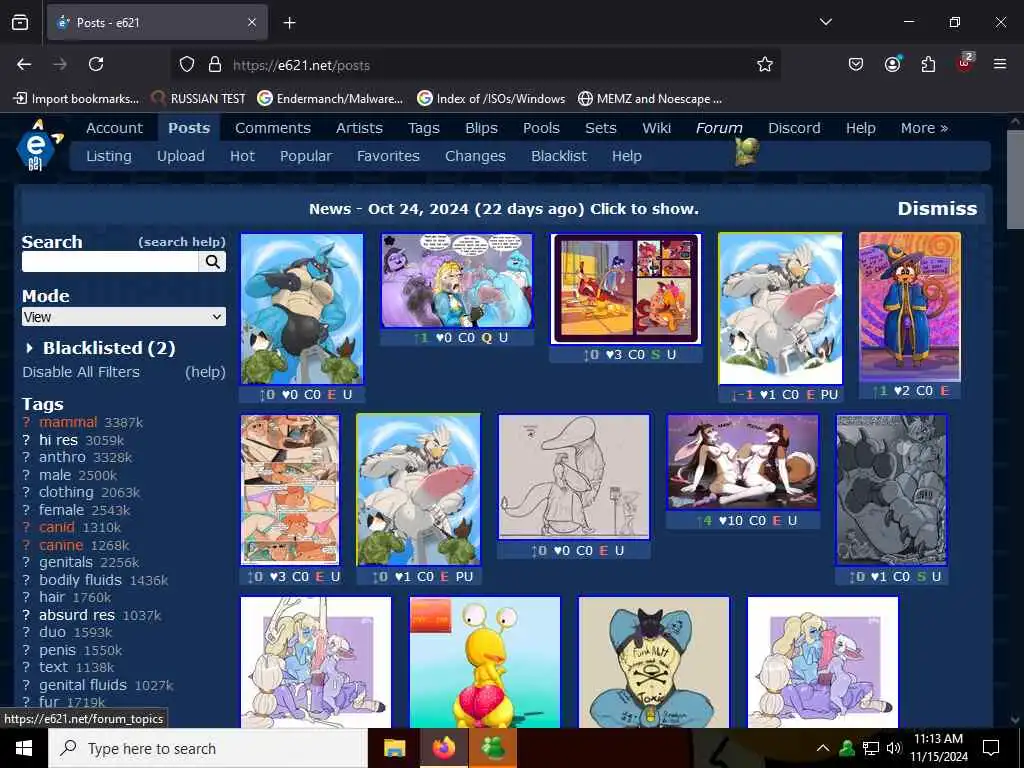
Task: Click the page vertical scrollbar thumb
Action: 1015,180
